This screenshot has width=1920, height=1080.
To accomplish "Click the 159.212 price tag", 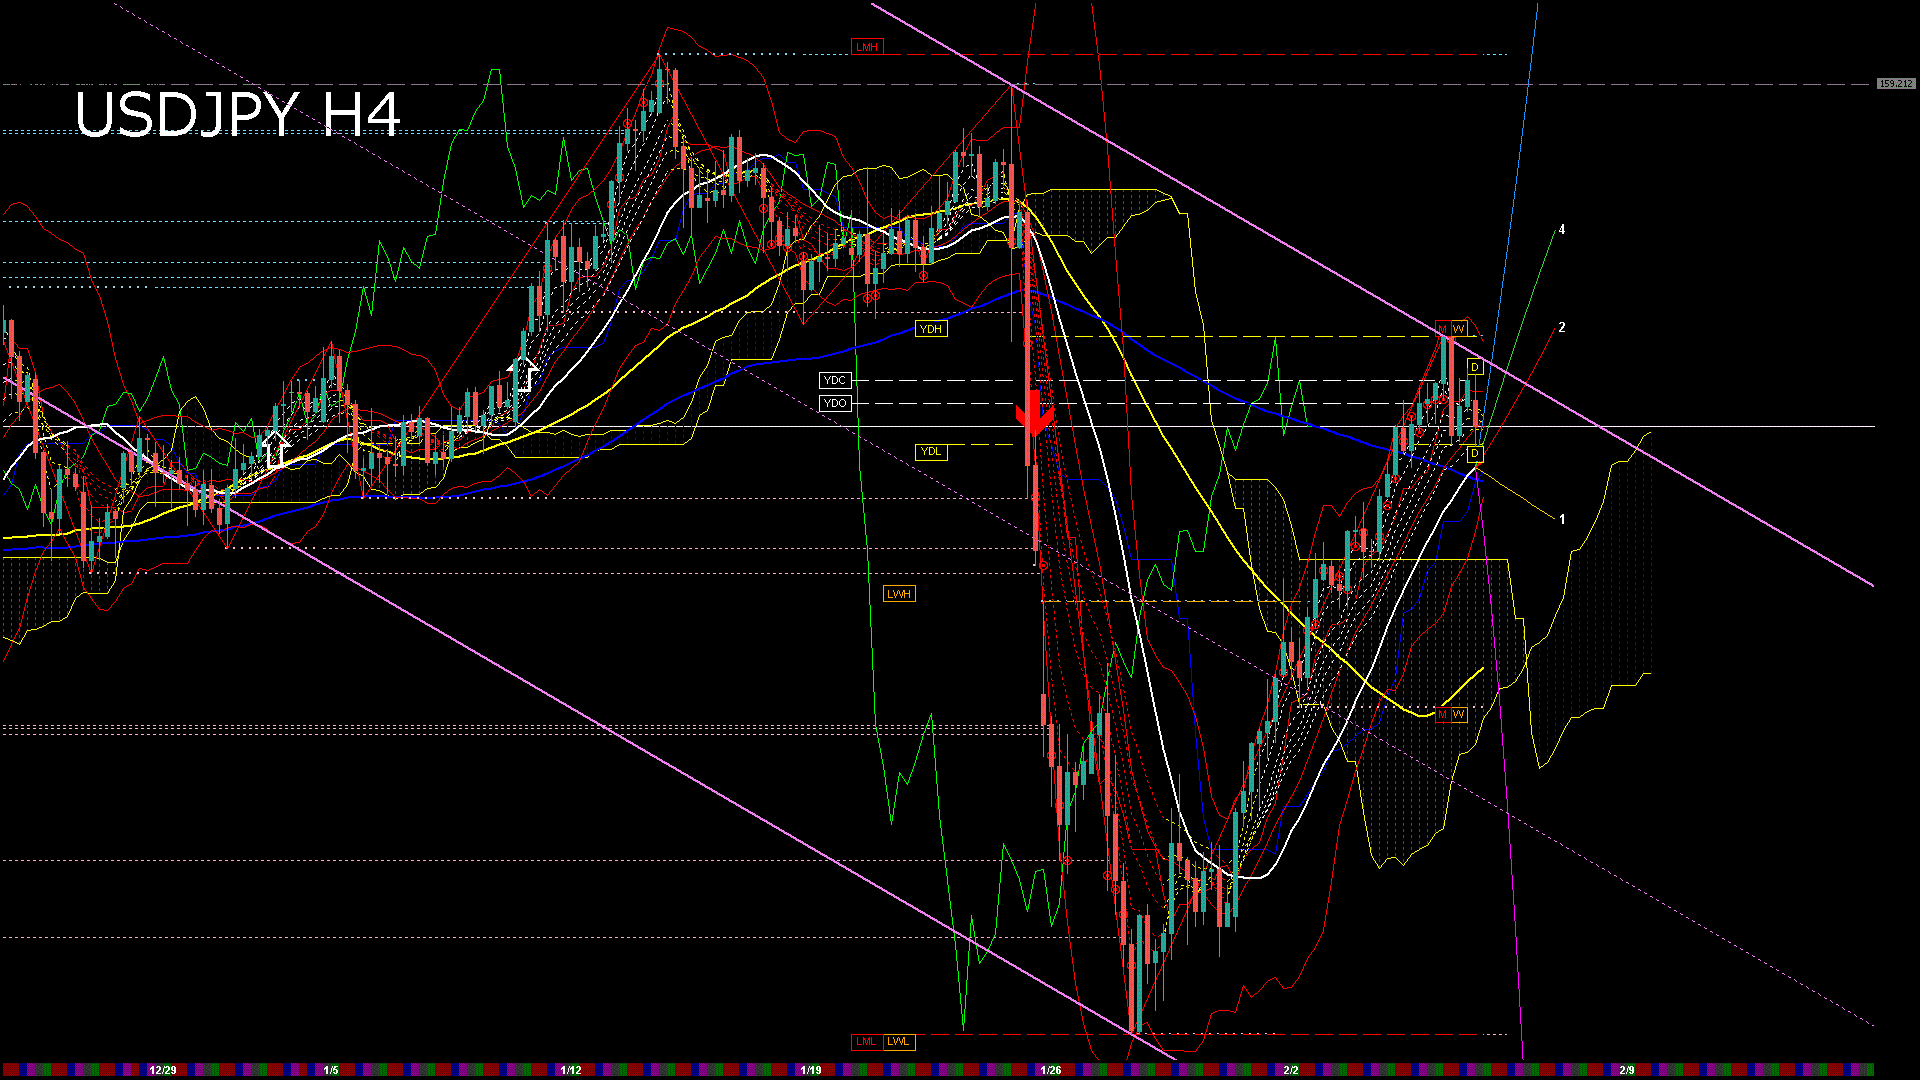I will click(1895, 84).
